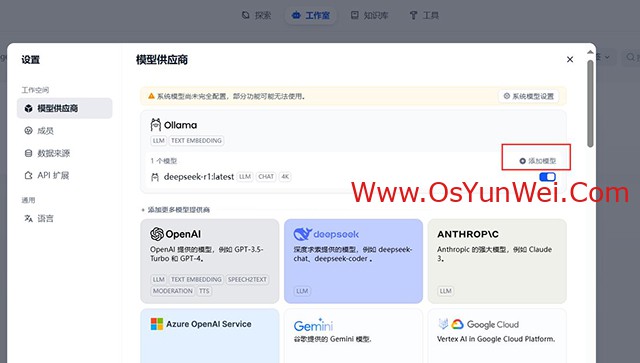Open the 探索 (Explore) tab

[256, 16]
